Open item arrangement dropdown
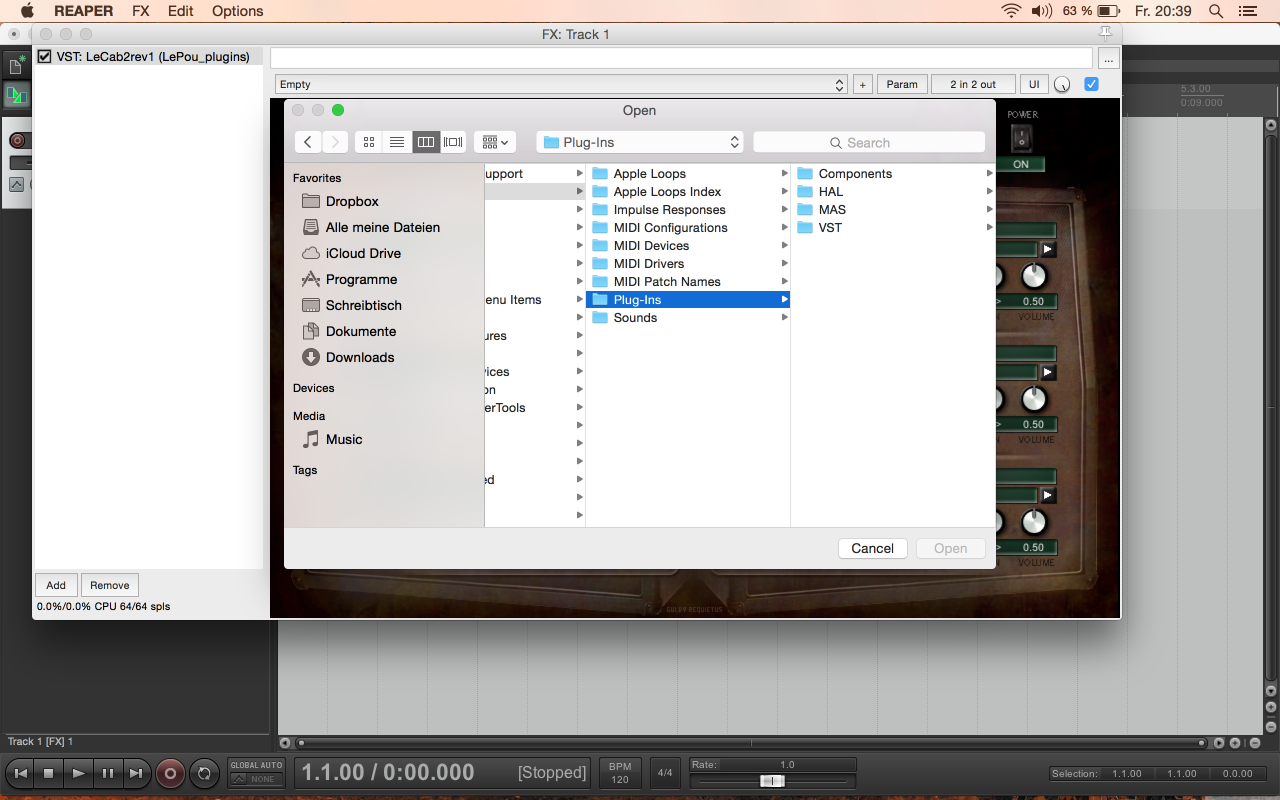This screenshot has width=1280, height=800. (x=494, y=142)
